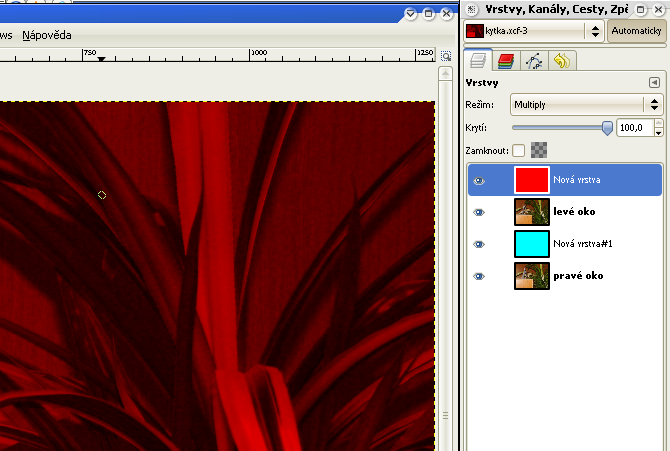Screen dimensions: 670x451
Task: Switch to the Layers tab icon
Action: click(478, 60)
